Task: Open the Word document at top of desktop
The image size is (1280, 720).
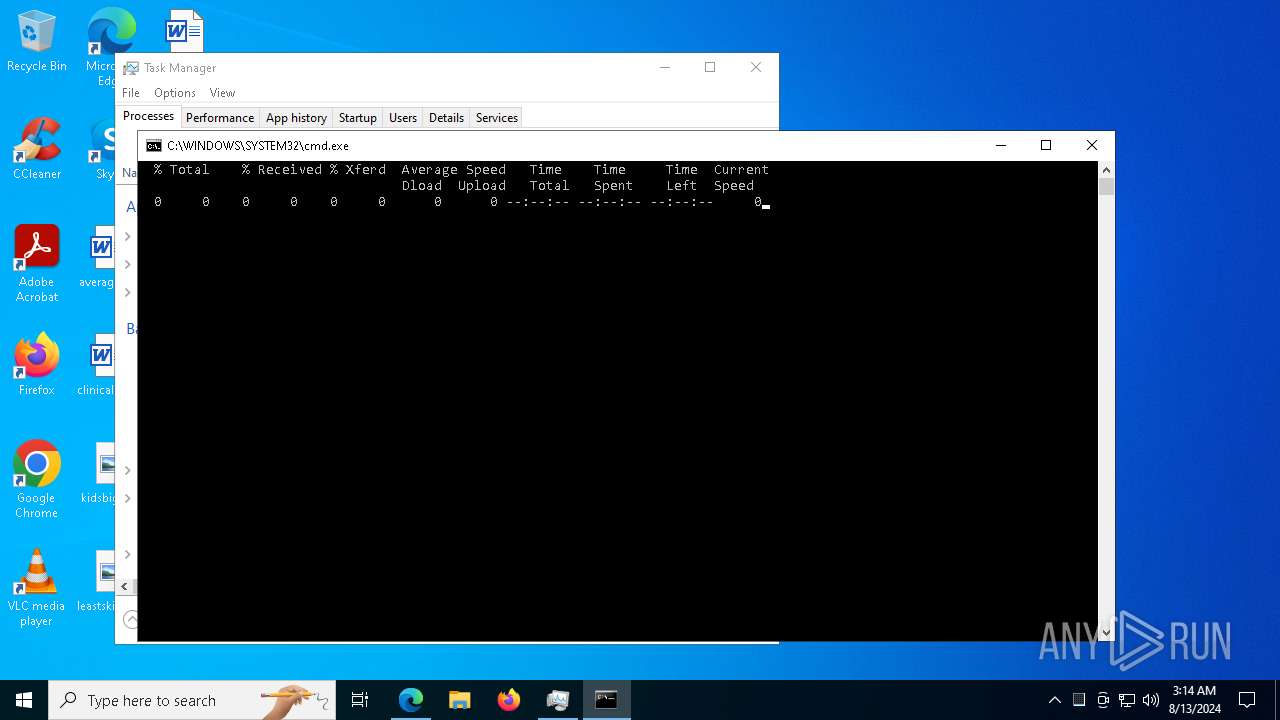Action: click(x=184, y=30)
